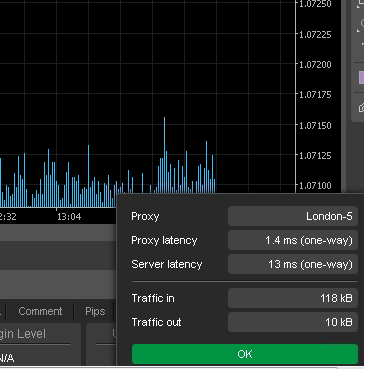Click the tallest blue tick volume bar
The width and height of the screenshot is (367, 369).
coord(164,155)
